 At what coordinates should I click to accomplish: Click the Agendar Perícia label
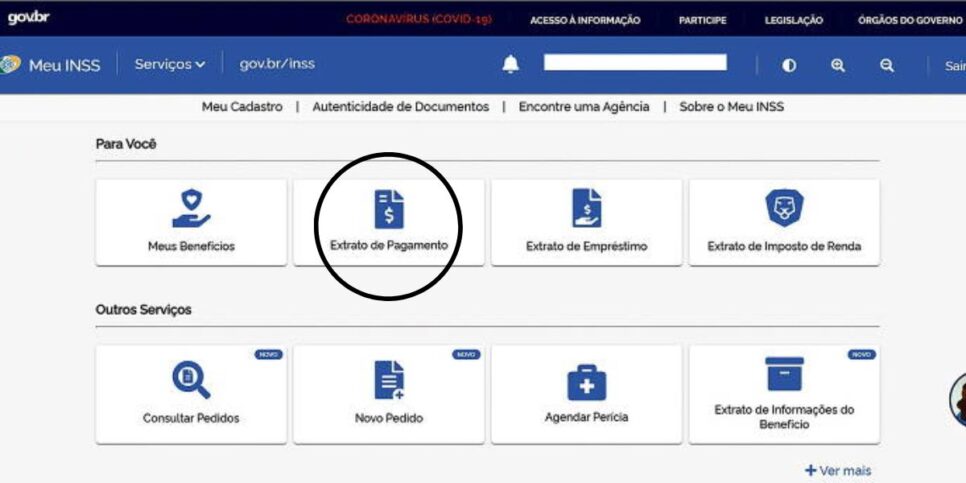point(586,417)
